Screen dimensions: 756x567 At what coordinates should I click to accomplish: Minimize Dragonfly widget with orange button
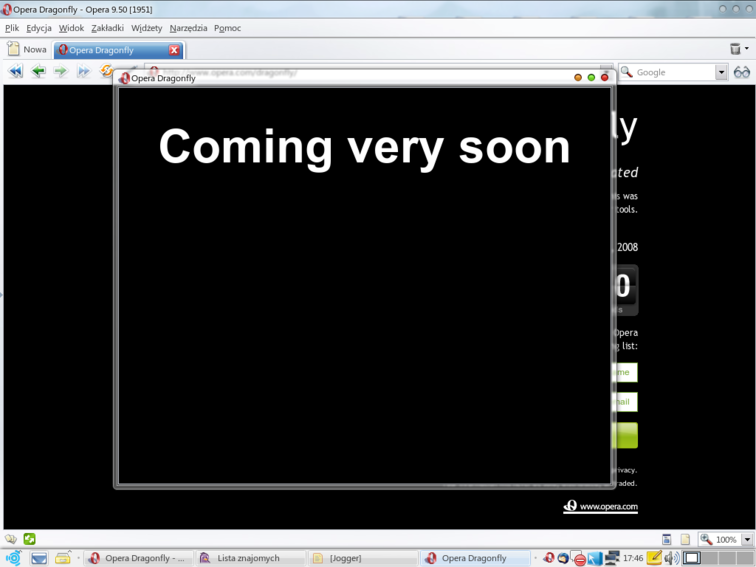click(578, 78)
